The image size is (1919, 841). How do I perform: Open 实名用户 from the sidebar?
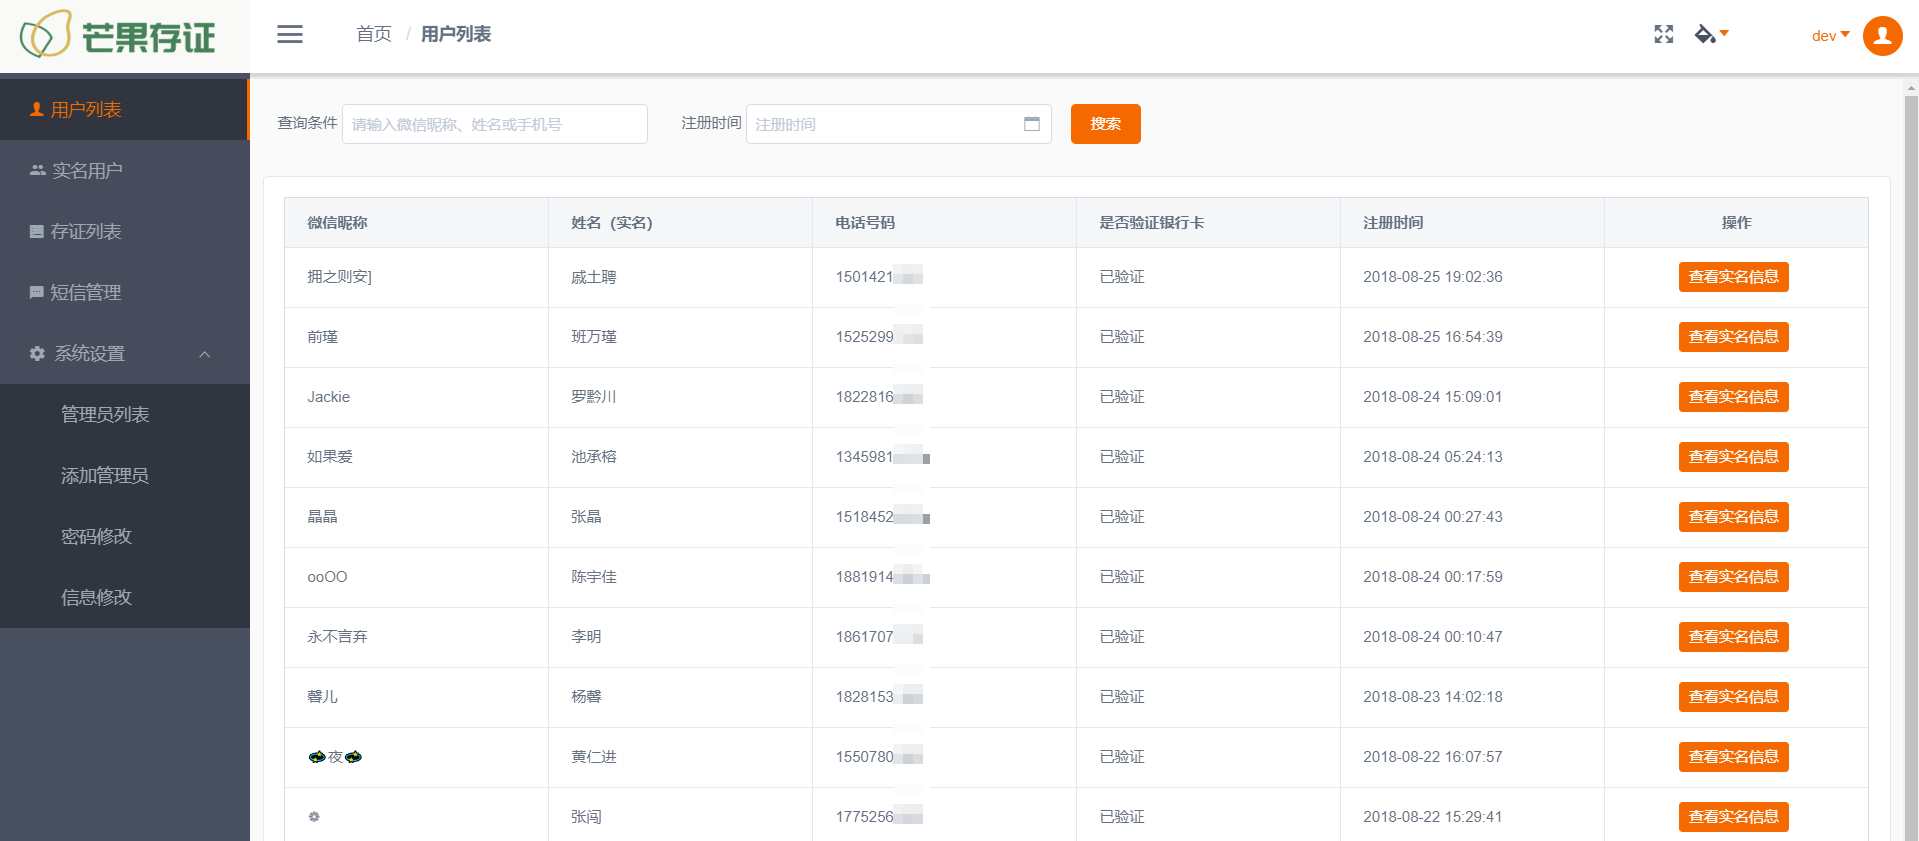pos(87,171)
